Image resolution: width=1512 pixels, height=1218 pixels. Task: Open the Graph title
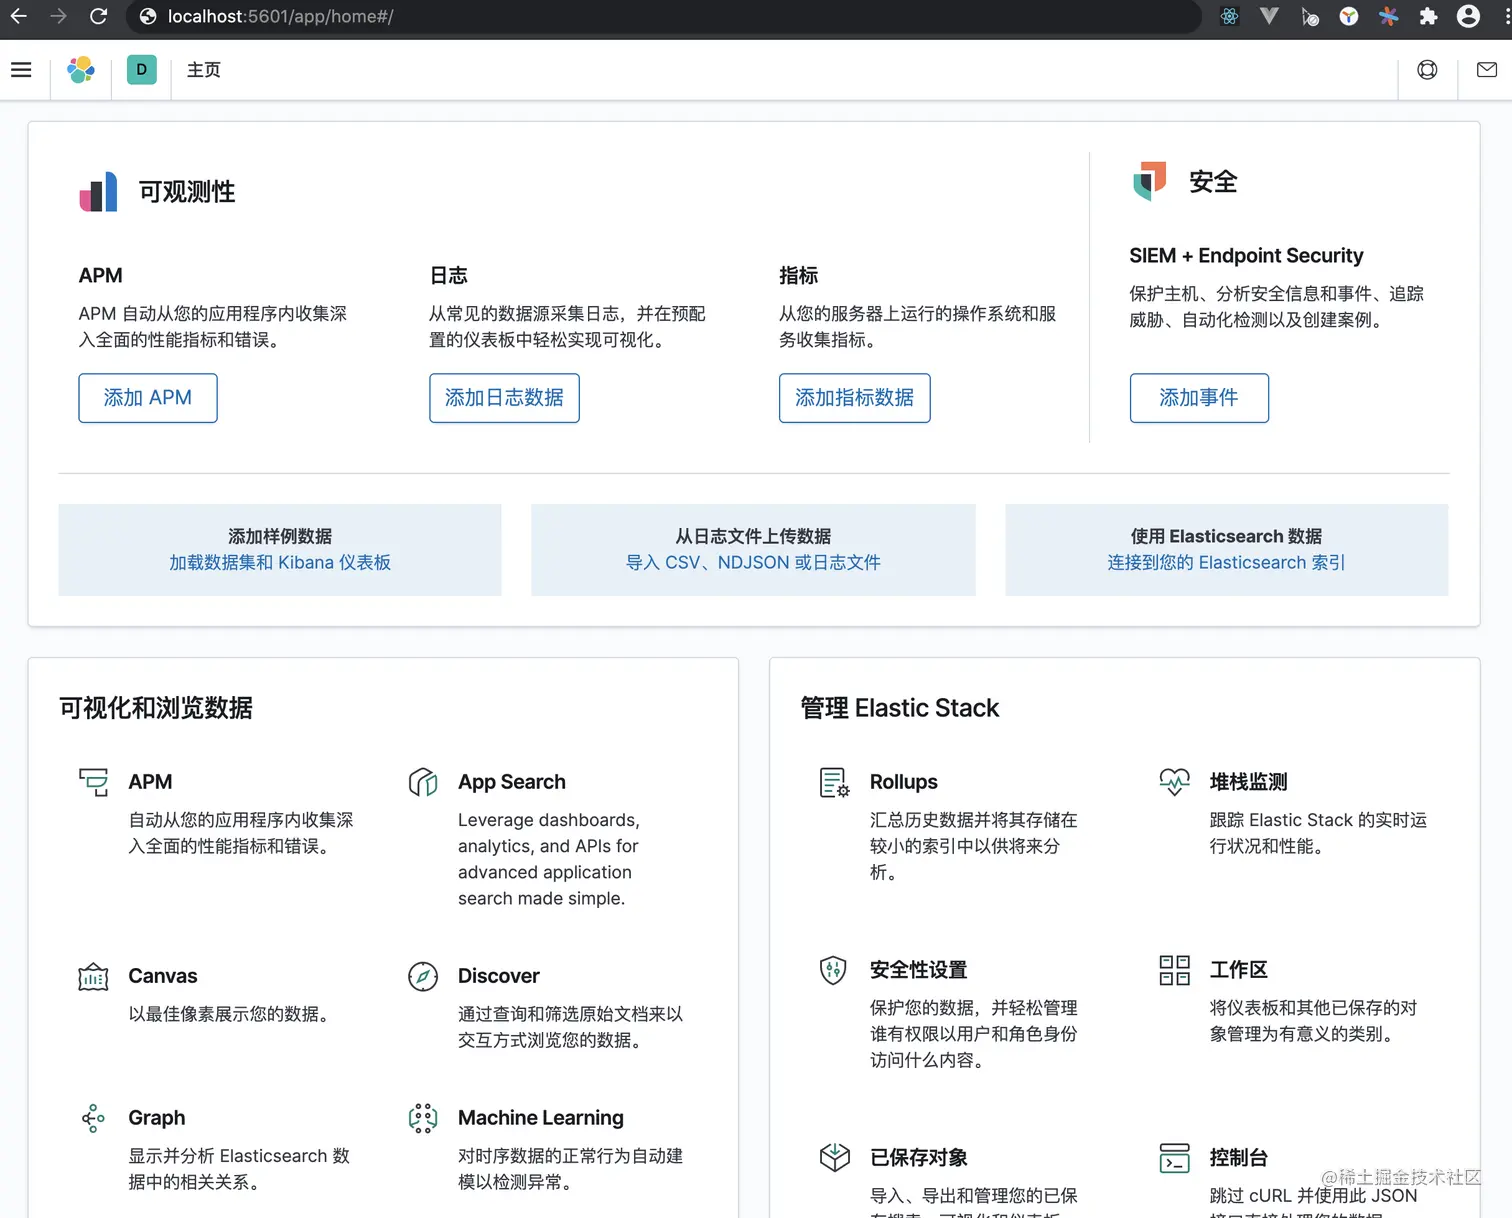click(x=157, y=1118)
